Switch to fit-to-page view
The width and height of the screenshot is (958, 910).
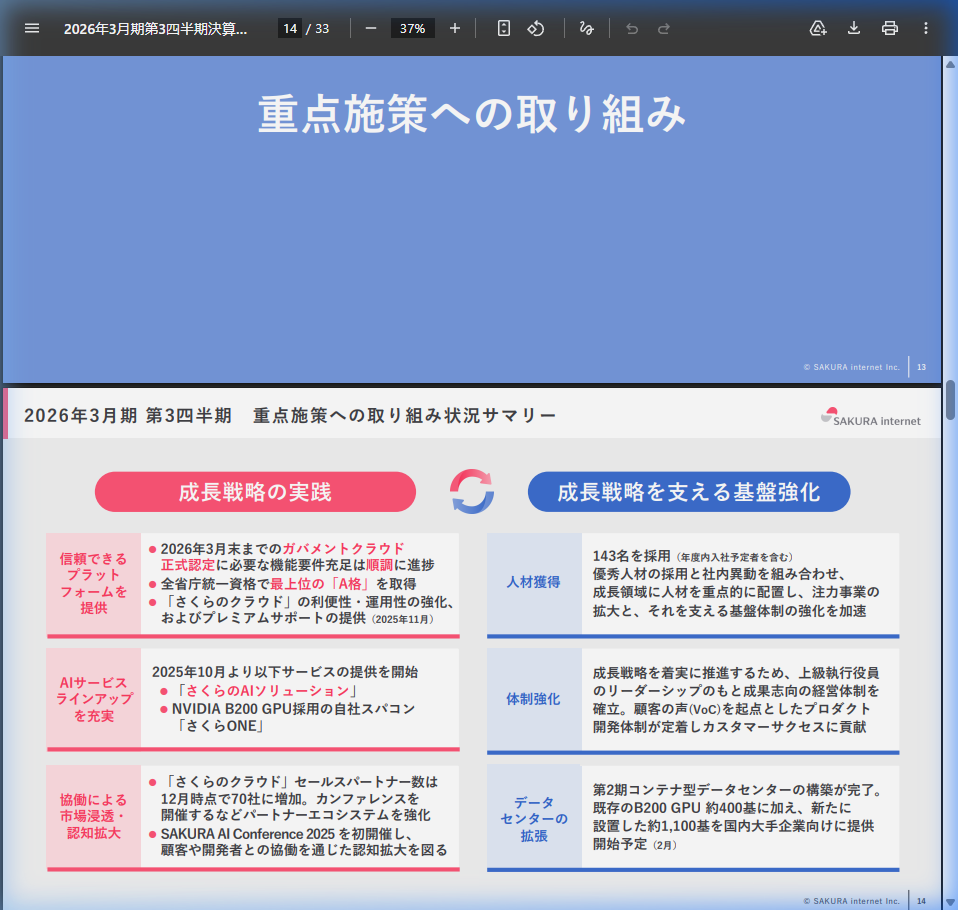click(502, 28)
